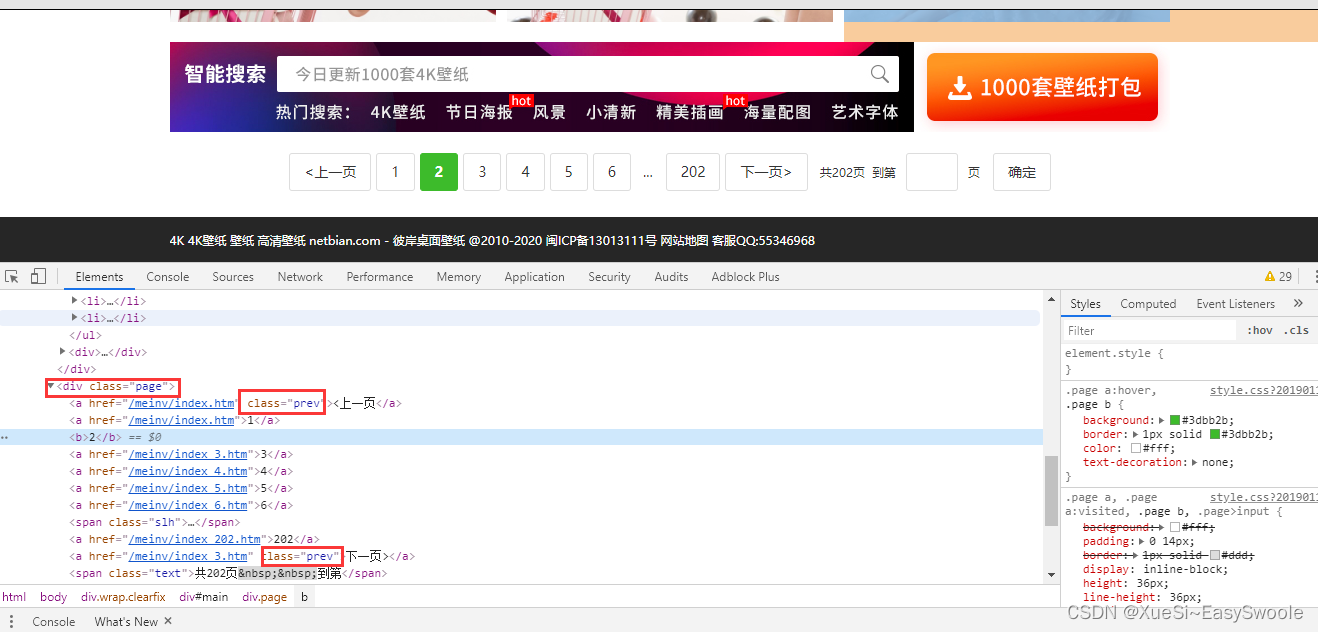Screen dimensions: 1318x632
Task: Click pagination button for page 5
Action: [x=568, y=171]
